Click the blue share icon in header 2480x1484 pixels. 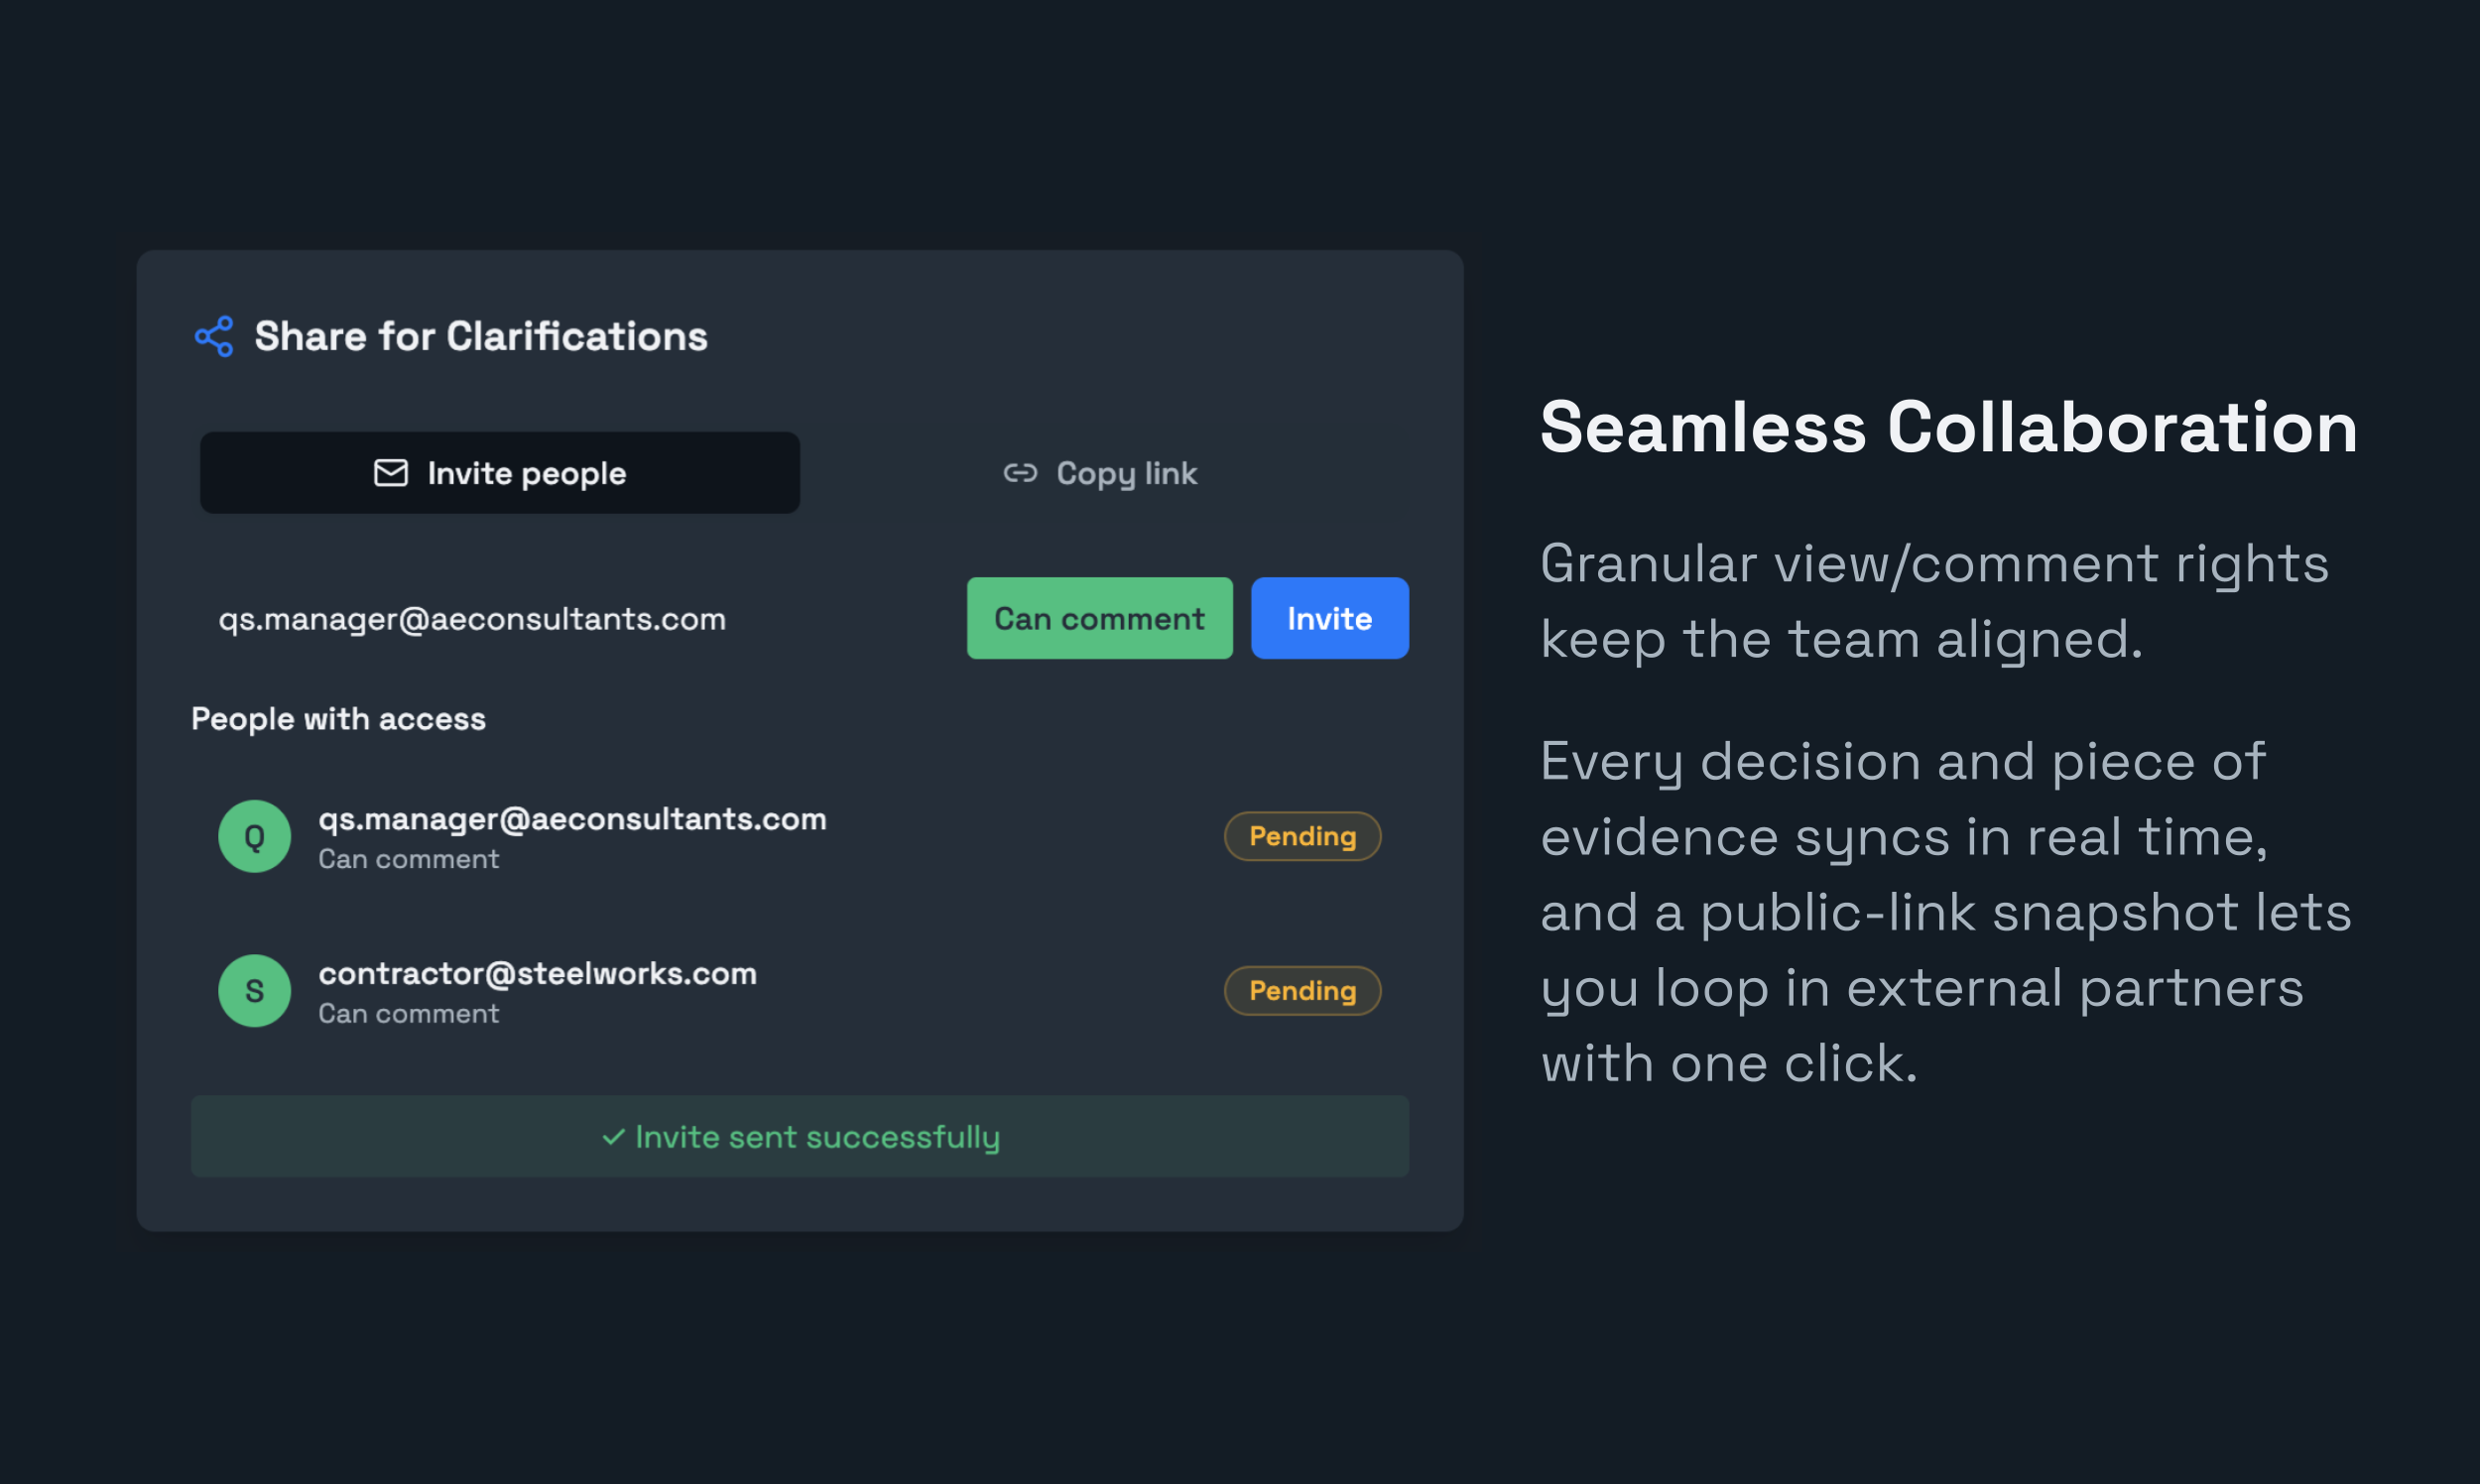click(214, 336)
